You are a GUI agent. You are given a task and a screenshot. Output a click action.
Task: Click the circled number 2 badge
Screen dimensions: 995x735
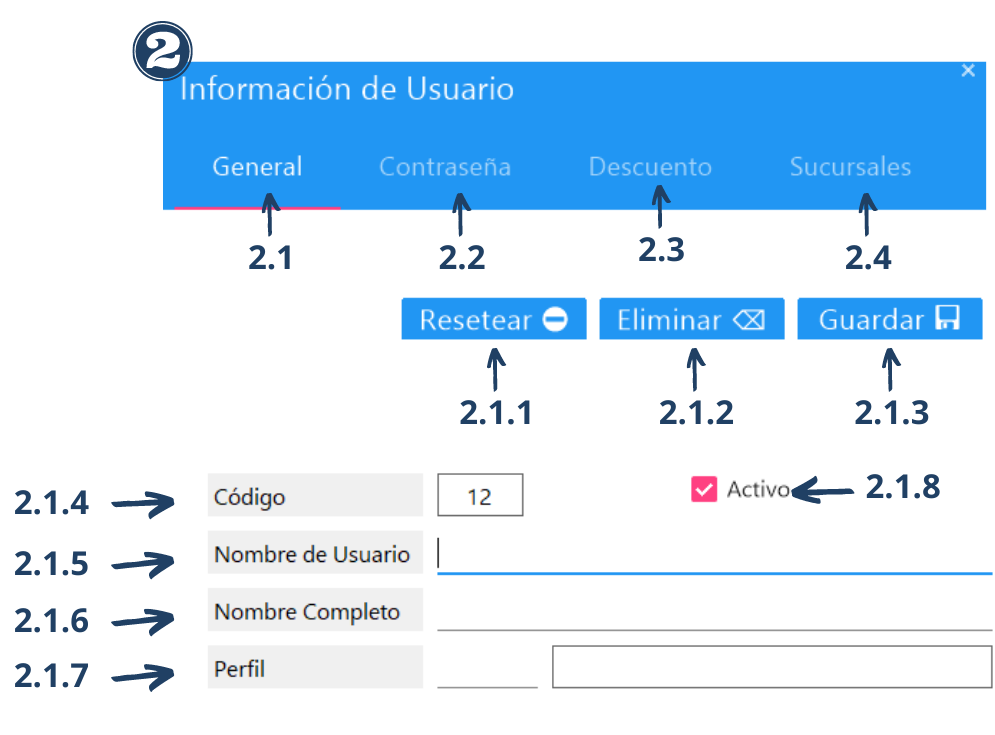pyautogui.click(x=162, y=54)
